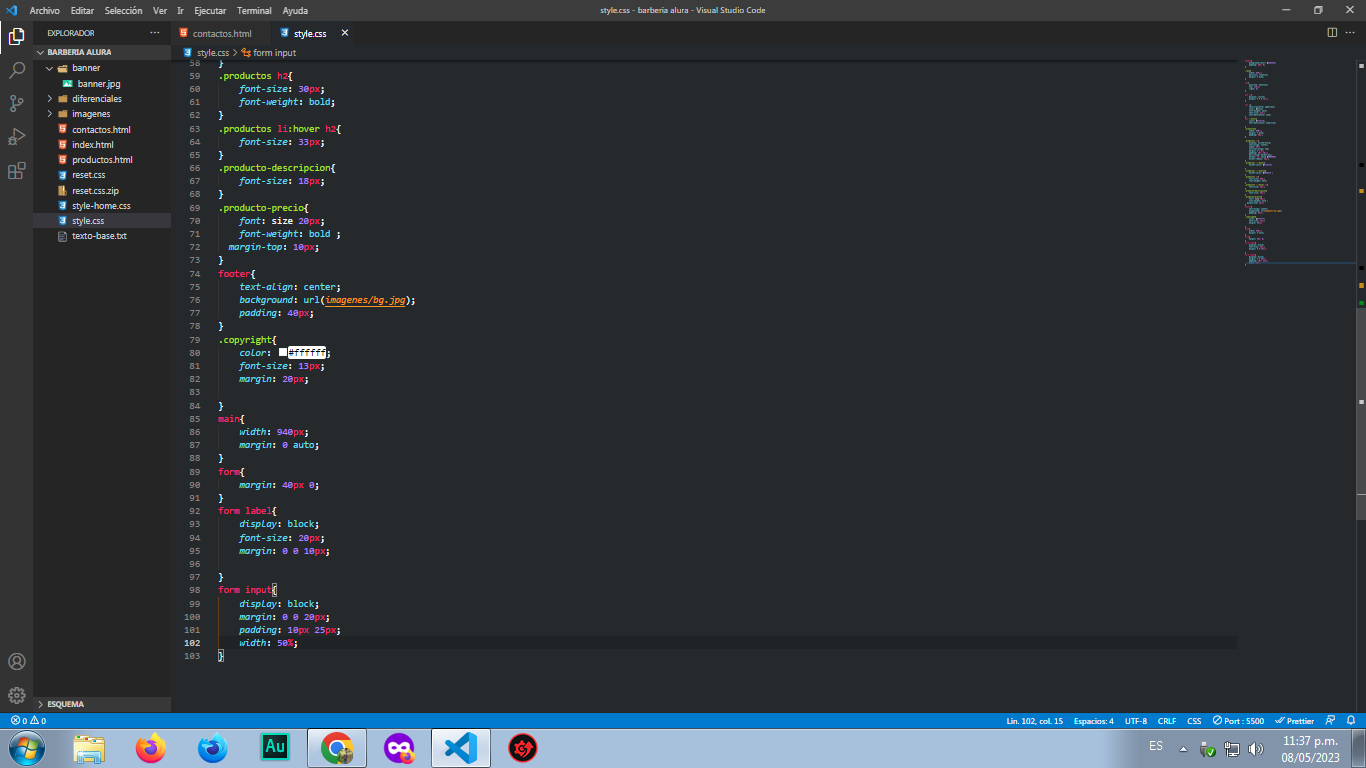
Task: Open the Ayuda menu
Action: point(295,10)
